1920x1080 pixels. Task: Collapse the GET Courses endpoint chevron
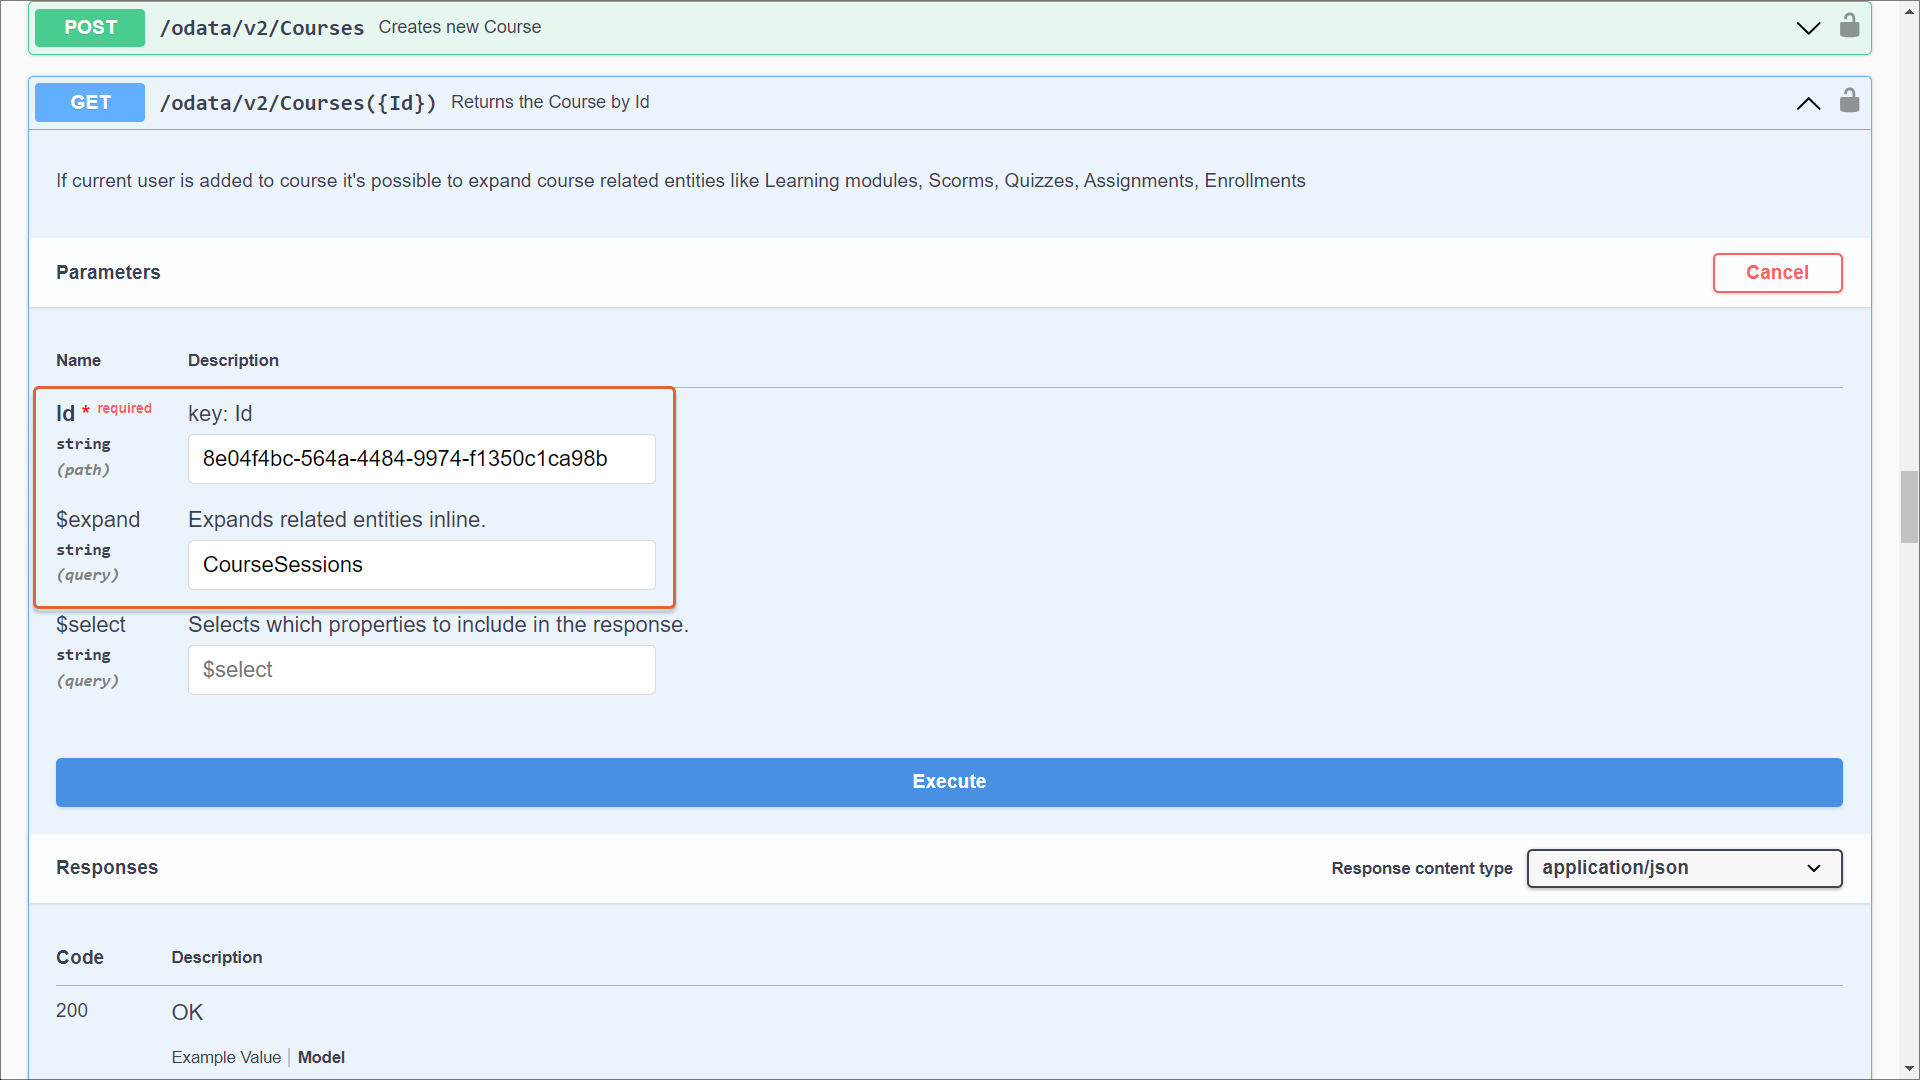click(x=1808, y=103)
